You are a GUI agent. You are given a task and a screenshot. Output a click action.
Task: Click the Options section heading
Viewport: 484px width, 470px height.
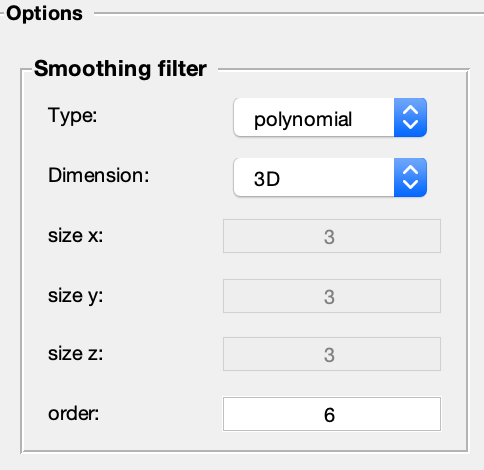pyautogui.click(x=44, y=14)
